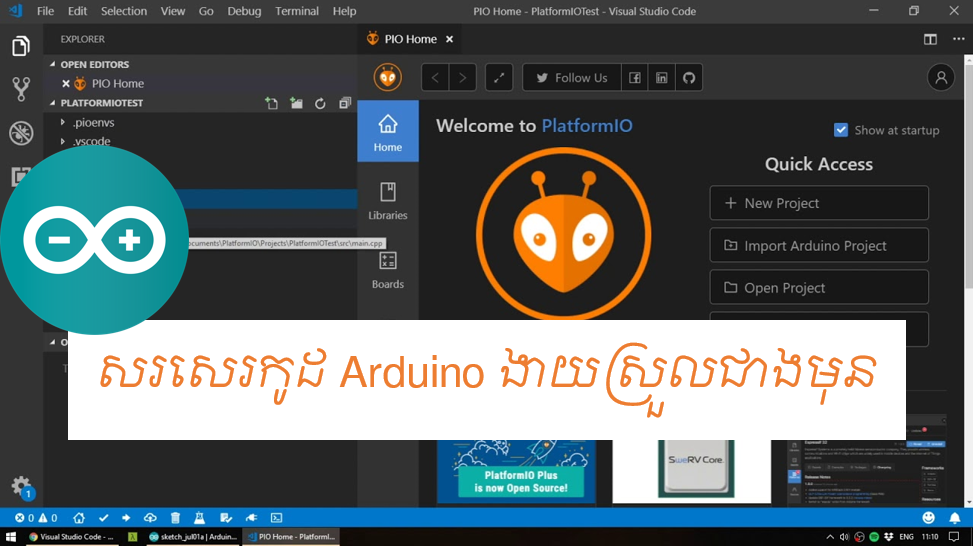973x547 pixels.
Task: Close PIO Home in Open Editors list
Action: pos(66,84)
